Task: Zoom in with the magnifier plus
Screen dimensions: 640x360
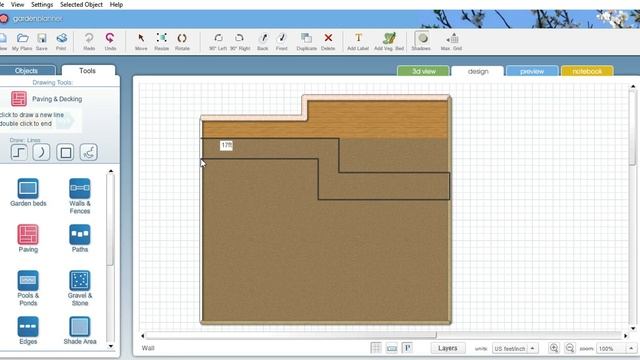Action: [554, 348]
